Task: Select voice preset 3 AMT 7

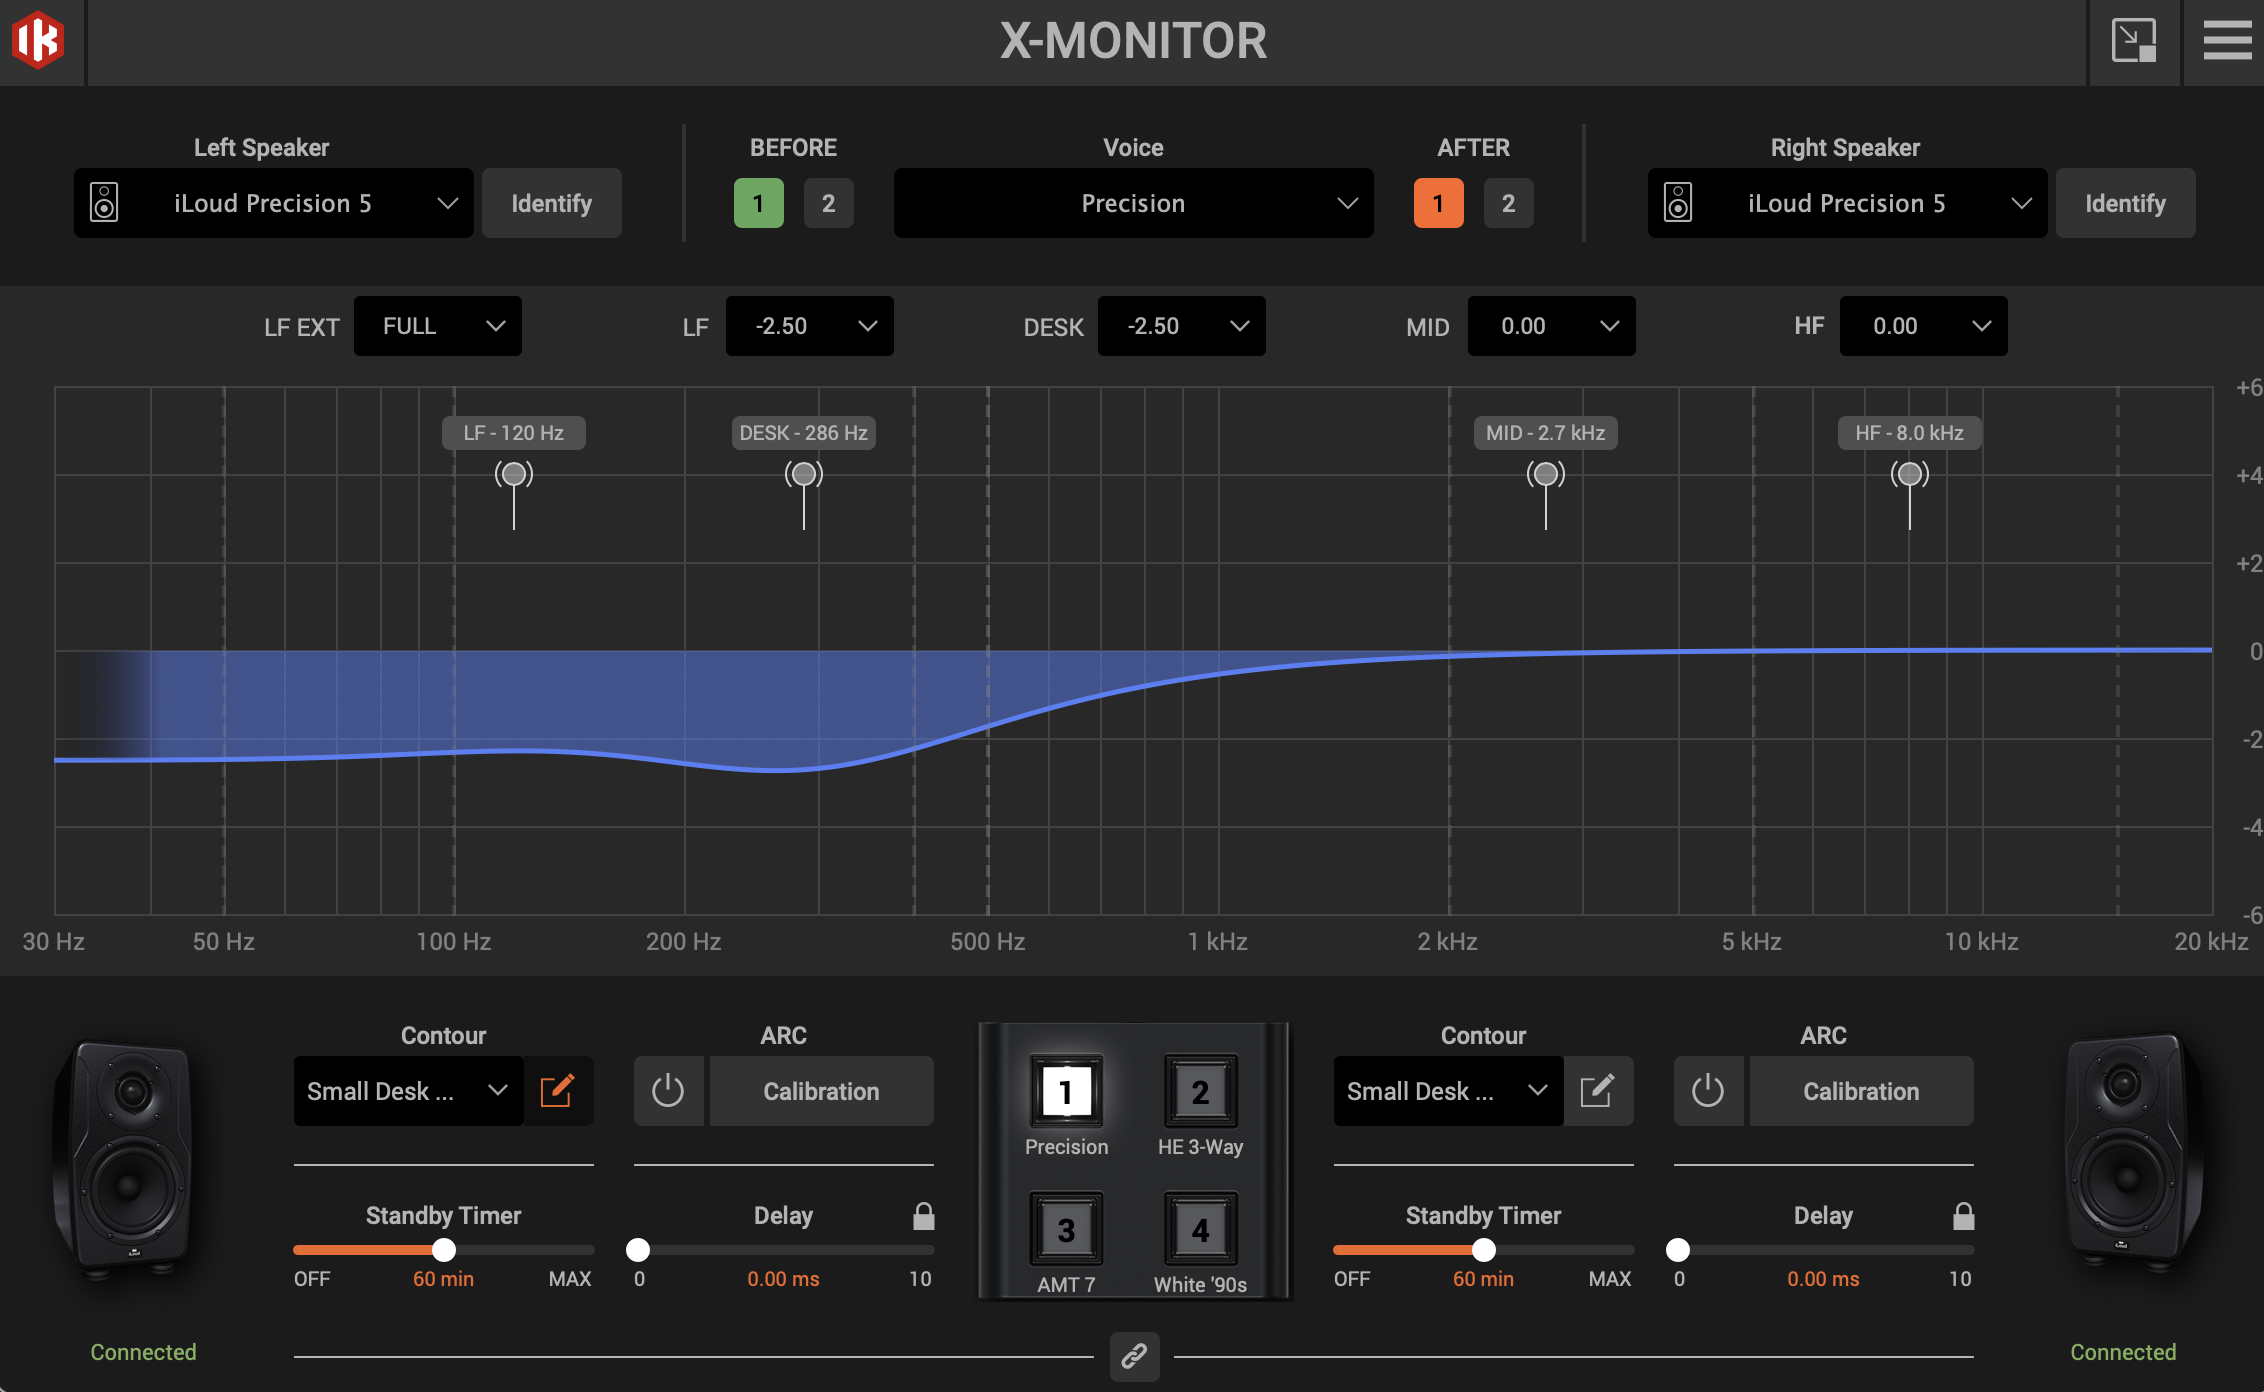Action: 1066,1230
